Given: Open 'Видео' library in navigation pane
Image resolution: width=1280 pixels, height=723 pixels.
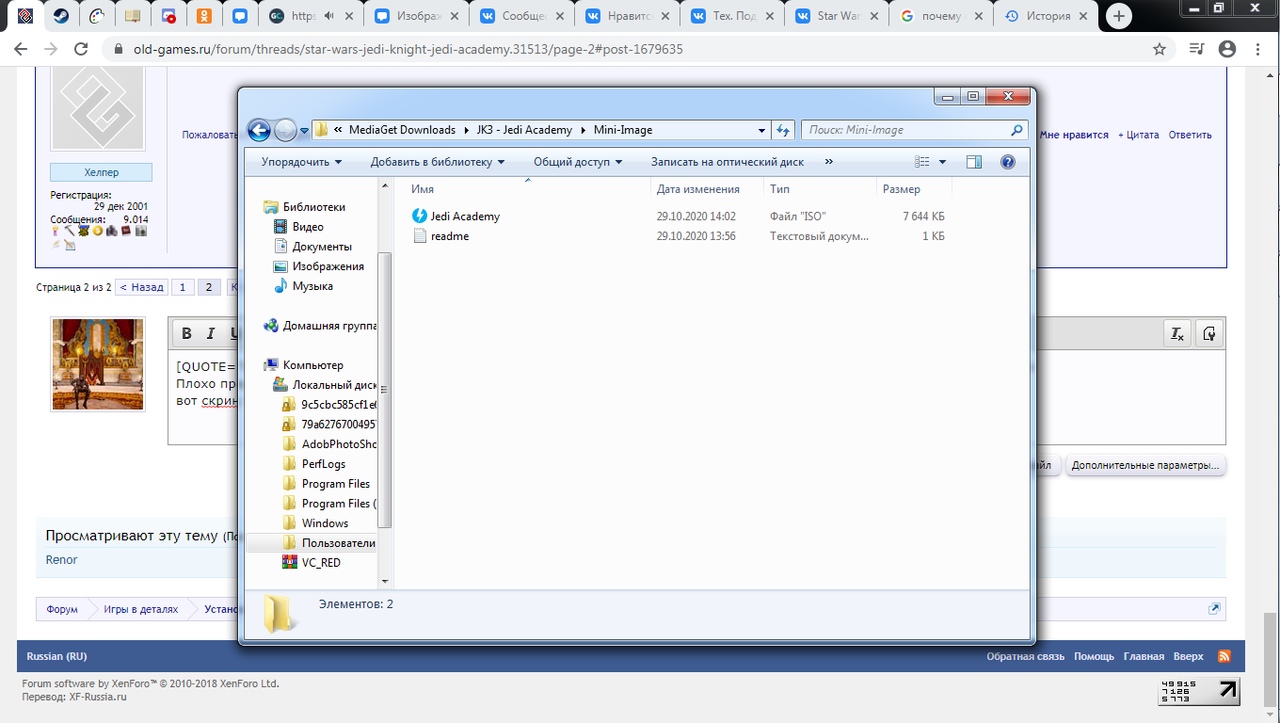Looking at the screenshot, I should (307, 227).
